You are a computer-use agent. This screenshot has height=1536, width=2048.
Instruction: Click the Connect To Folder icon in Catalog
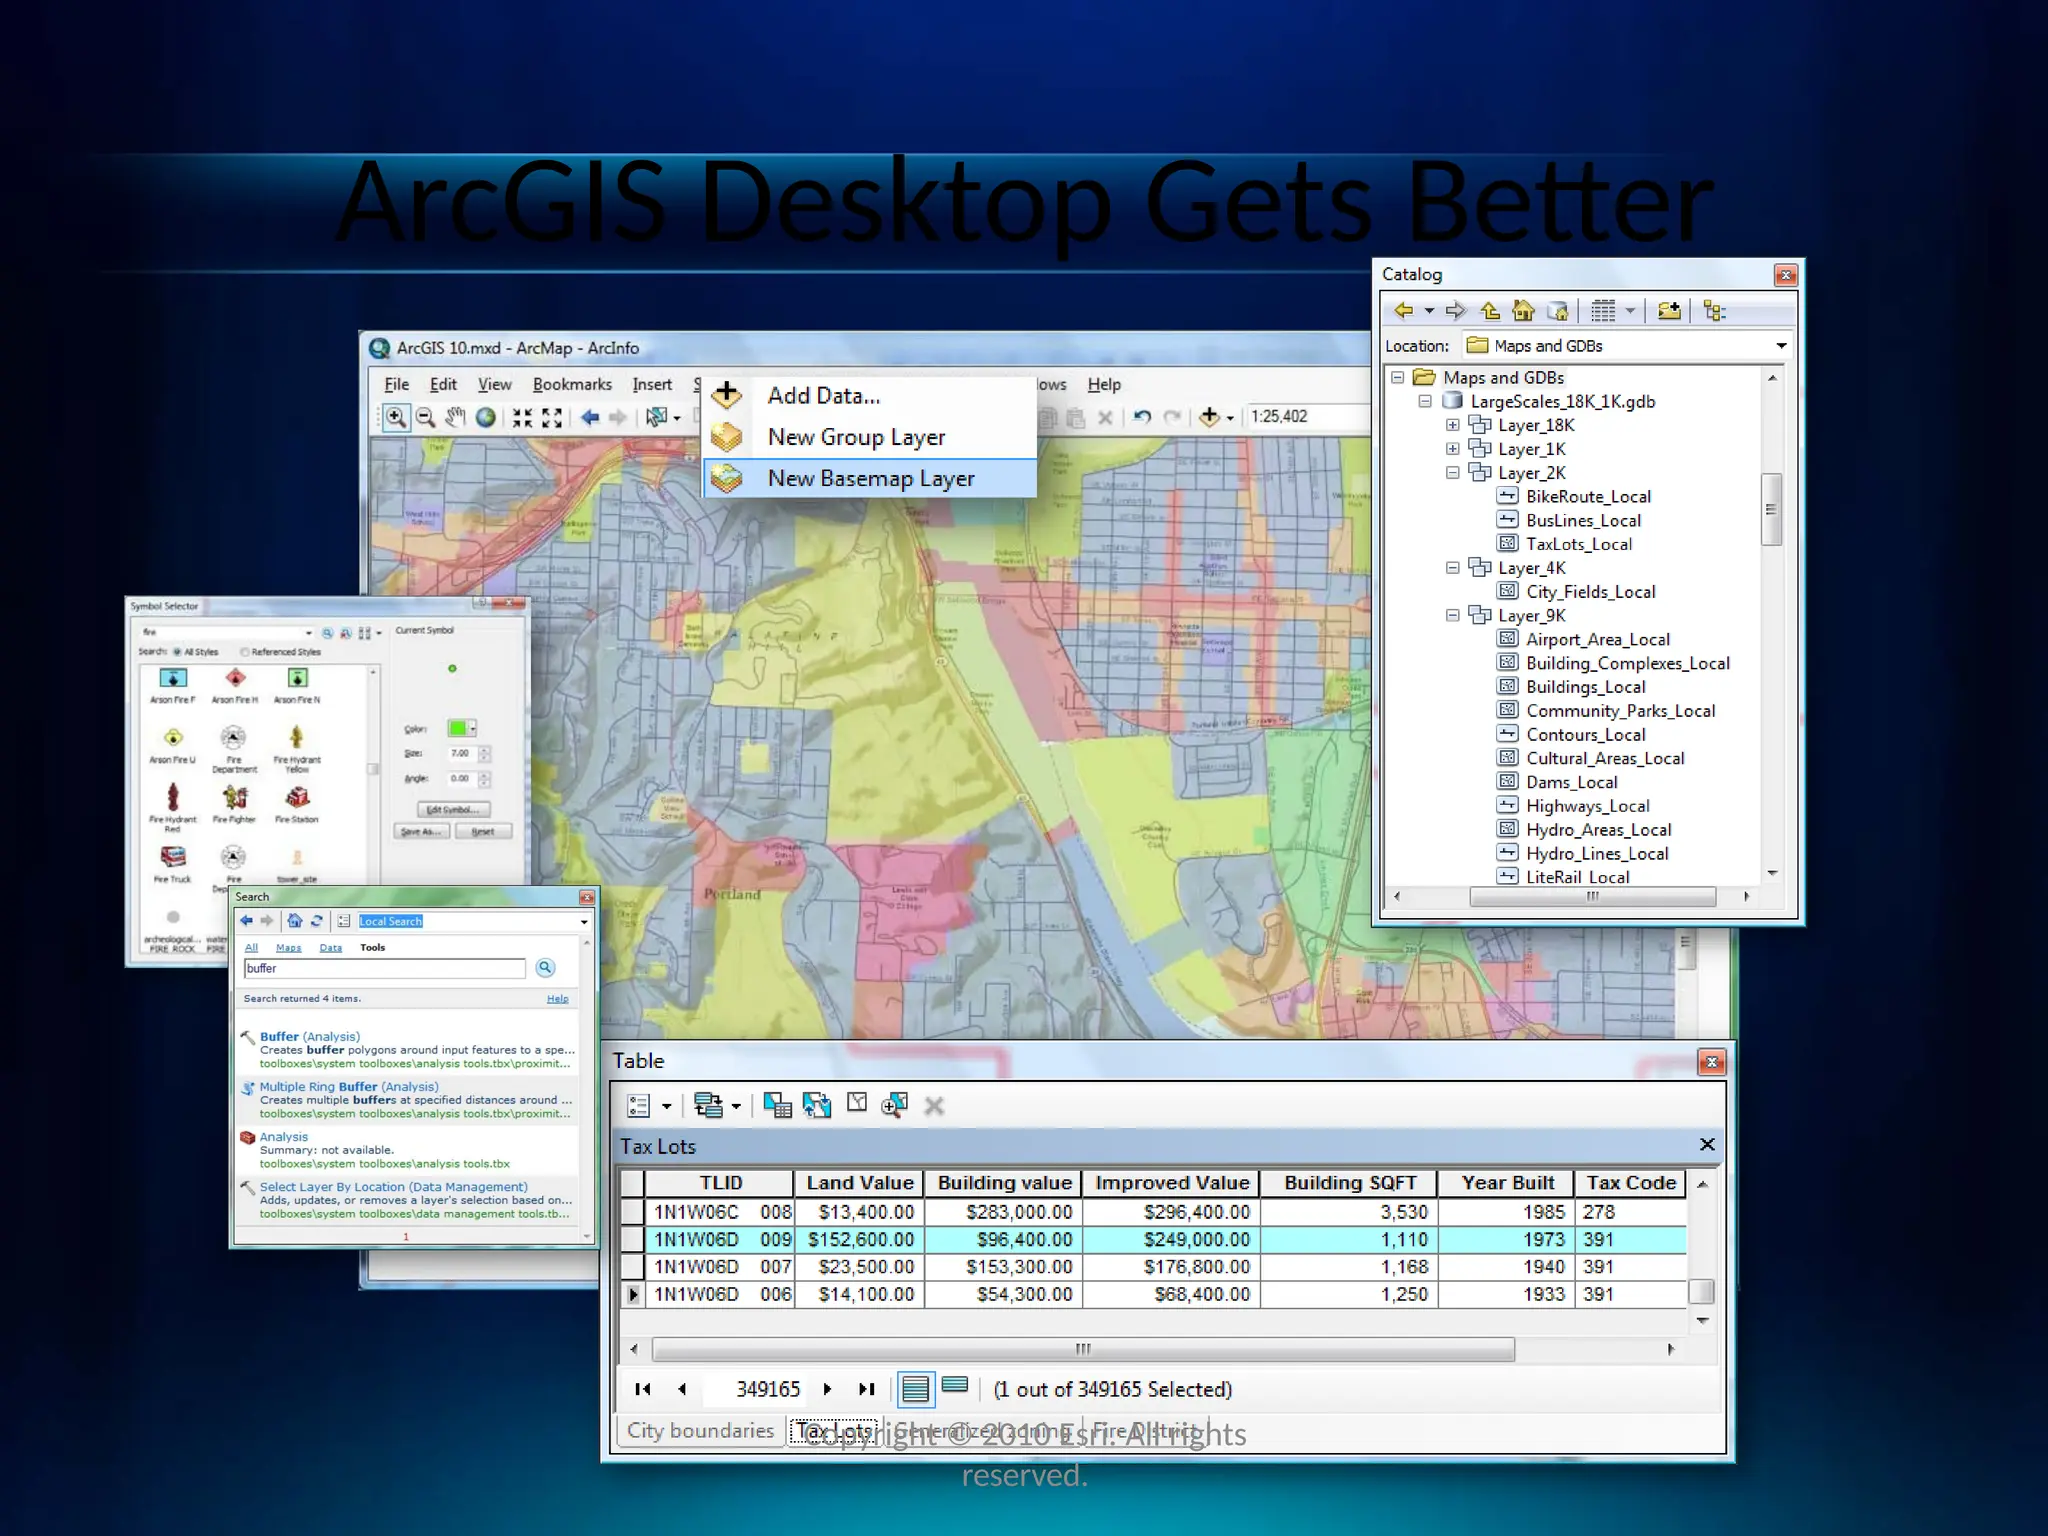coord(1668,311)
